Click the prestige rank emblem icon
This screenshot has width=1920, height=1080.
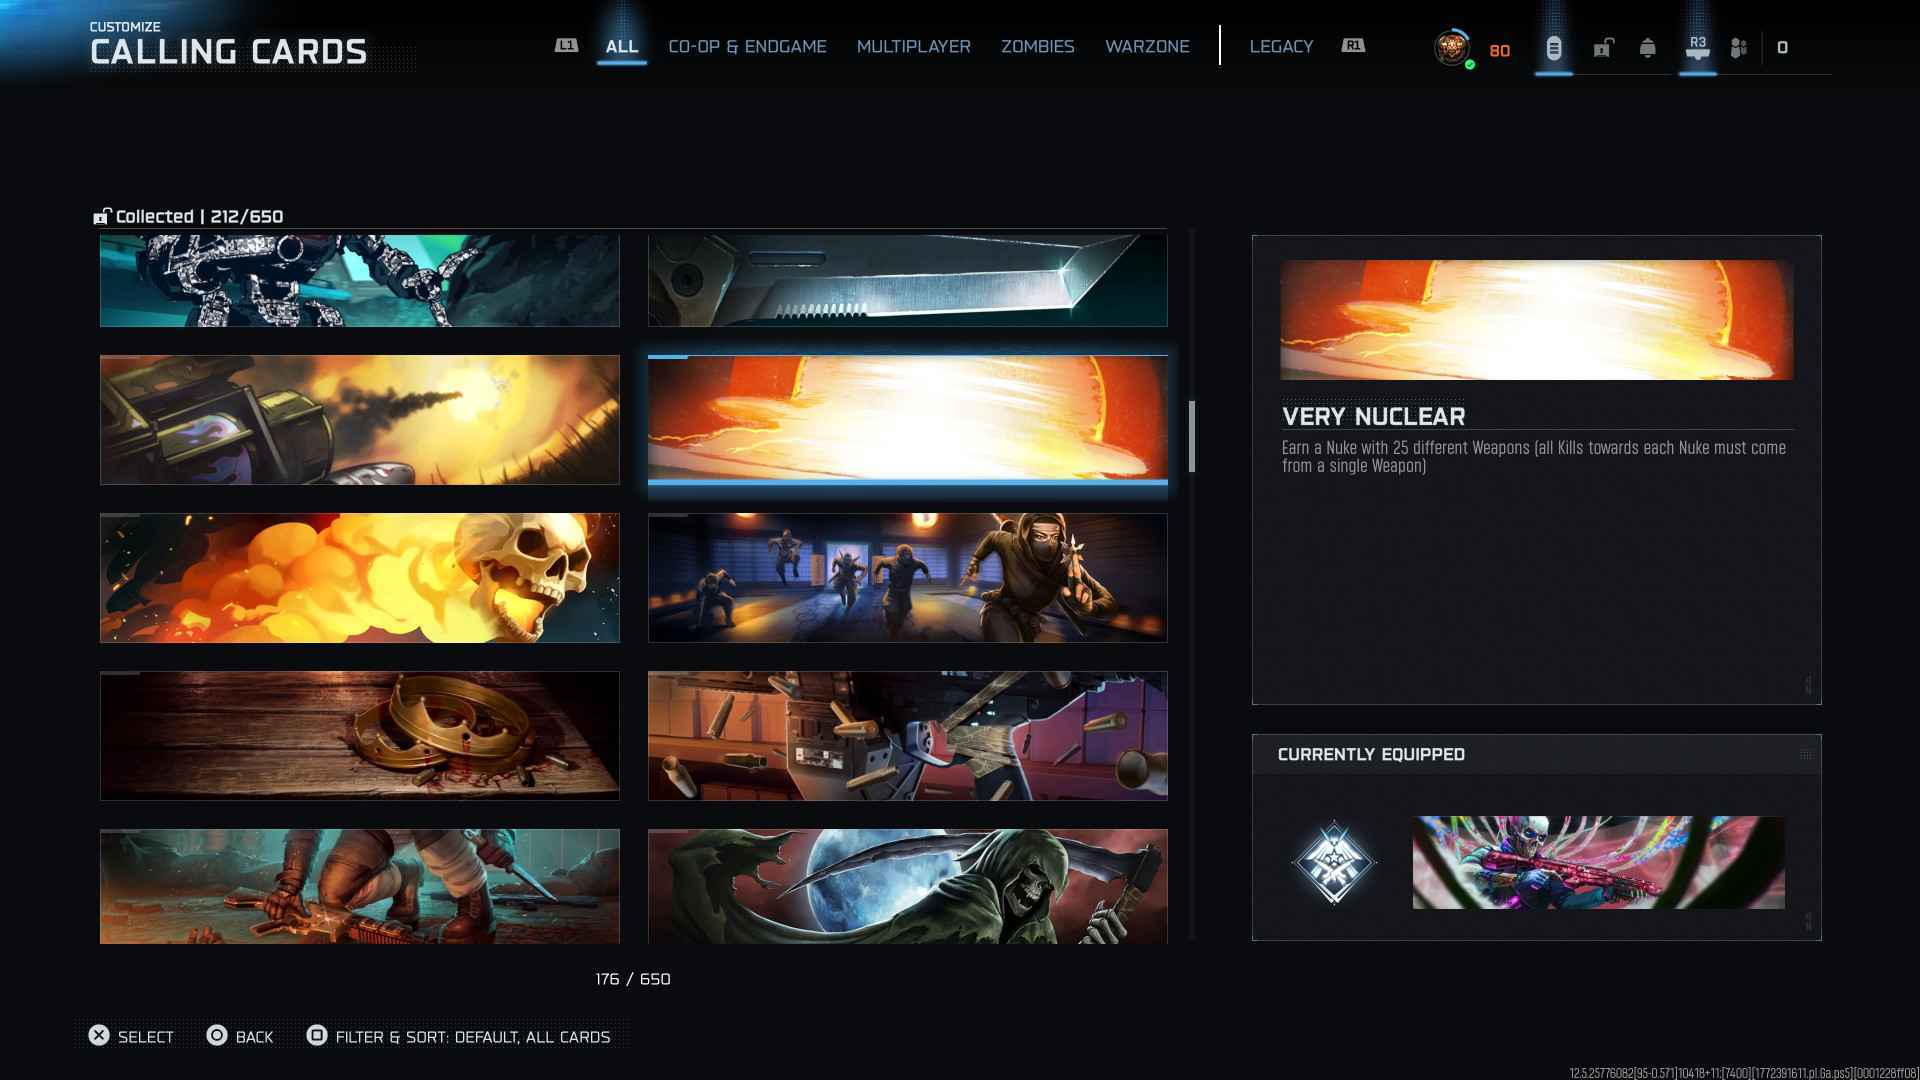(x=1451, y=48)
